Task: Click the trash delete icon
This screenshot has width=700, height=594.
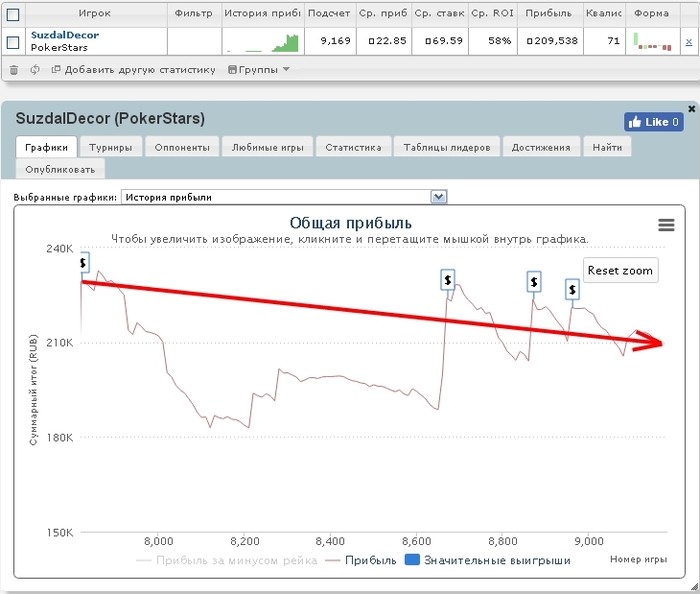Action: pos(14,70)
